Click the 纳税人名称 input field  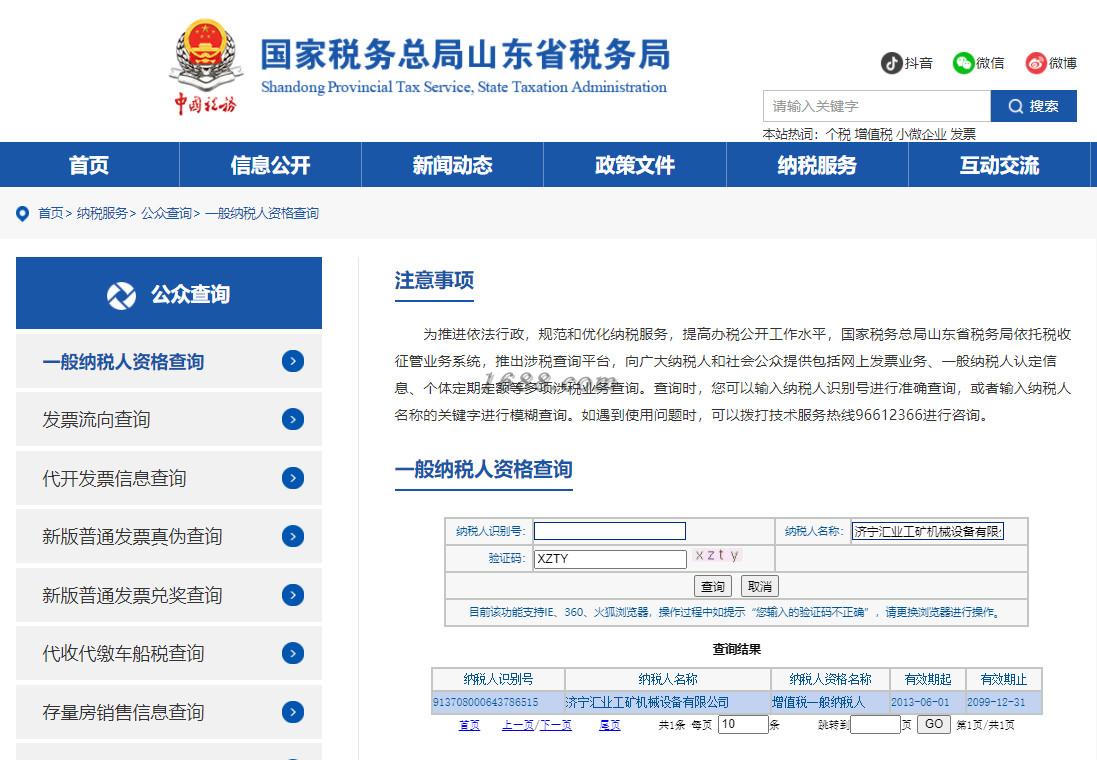[928, 531]
